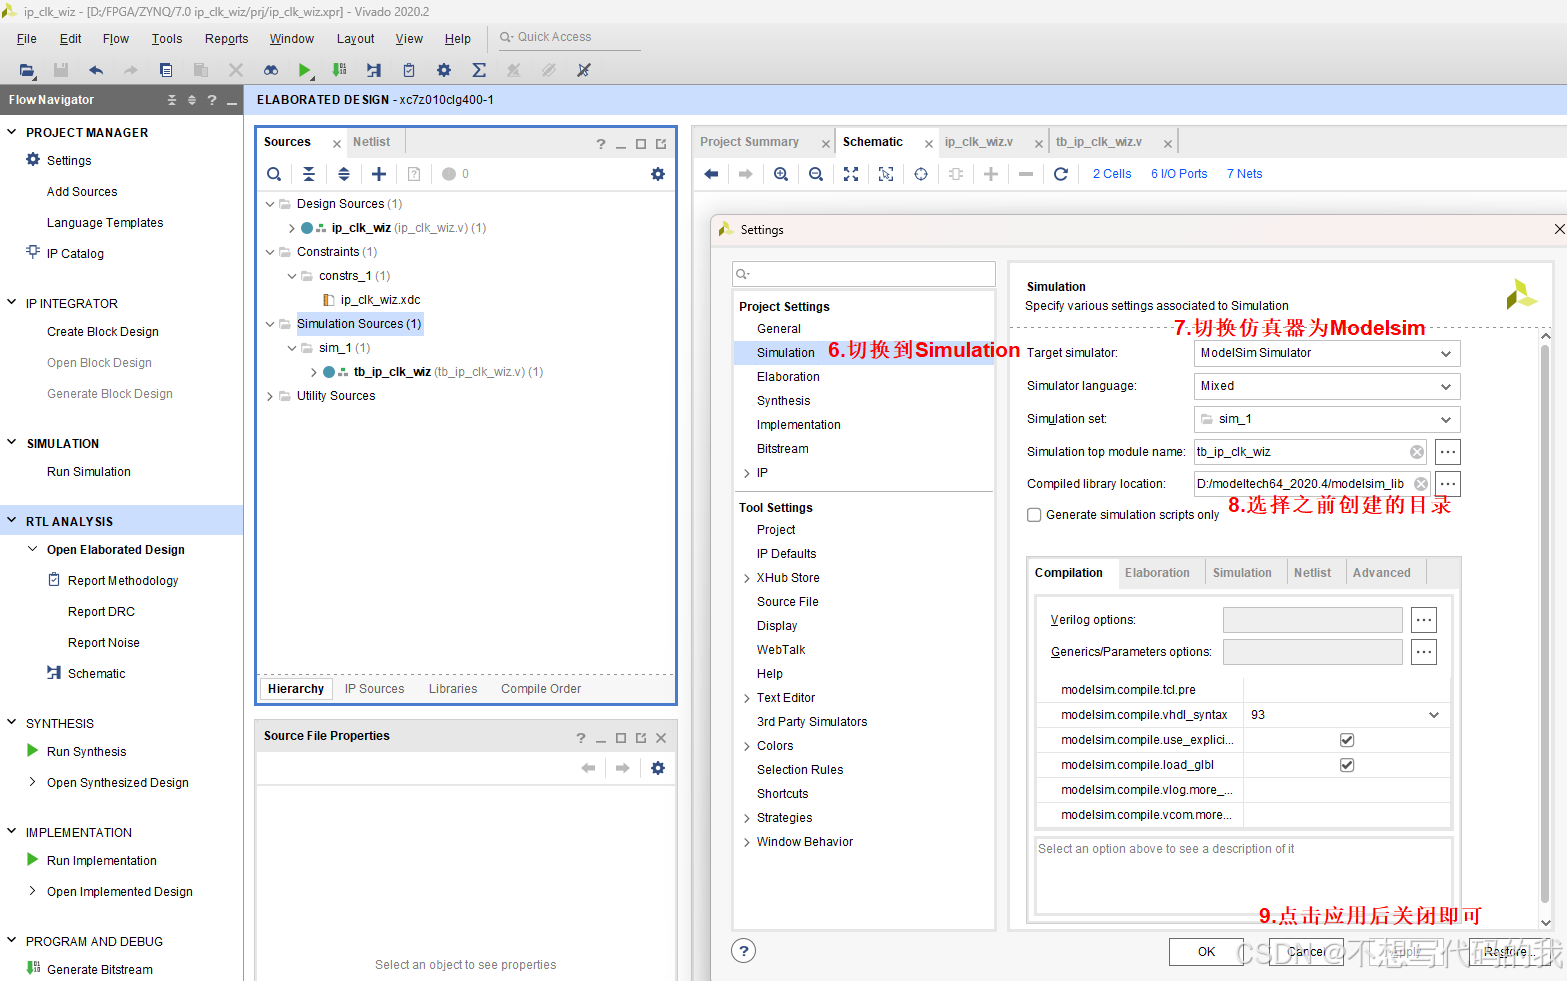
Task: Open Simulator language dropdown
Action: 1327,386
